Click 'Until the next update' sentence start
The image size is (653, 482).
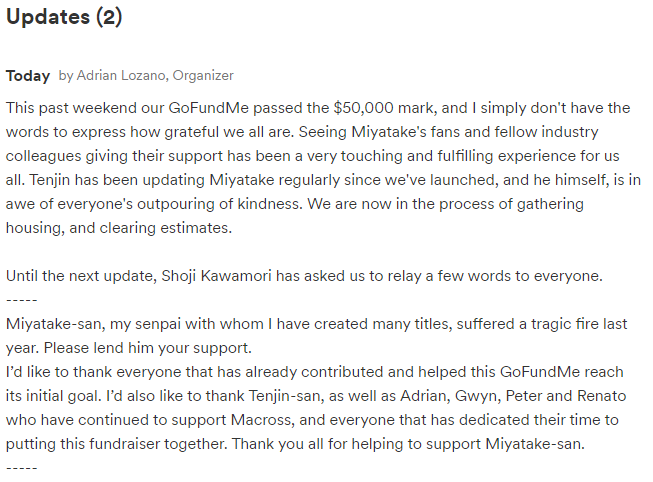pos(81,276)
